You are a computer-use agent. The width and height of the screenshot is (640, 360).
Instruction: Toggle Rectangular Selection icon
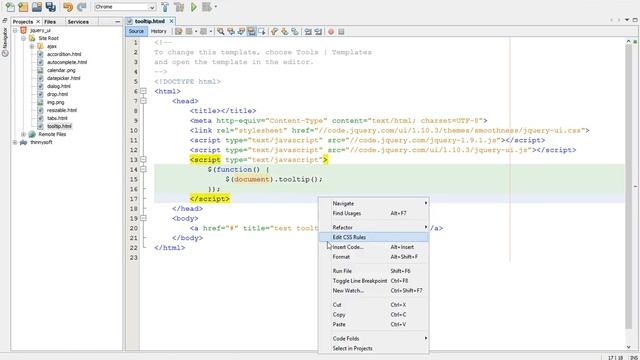262,31
